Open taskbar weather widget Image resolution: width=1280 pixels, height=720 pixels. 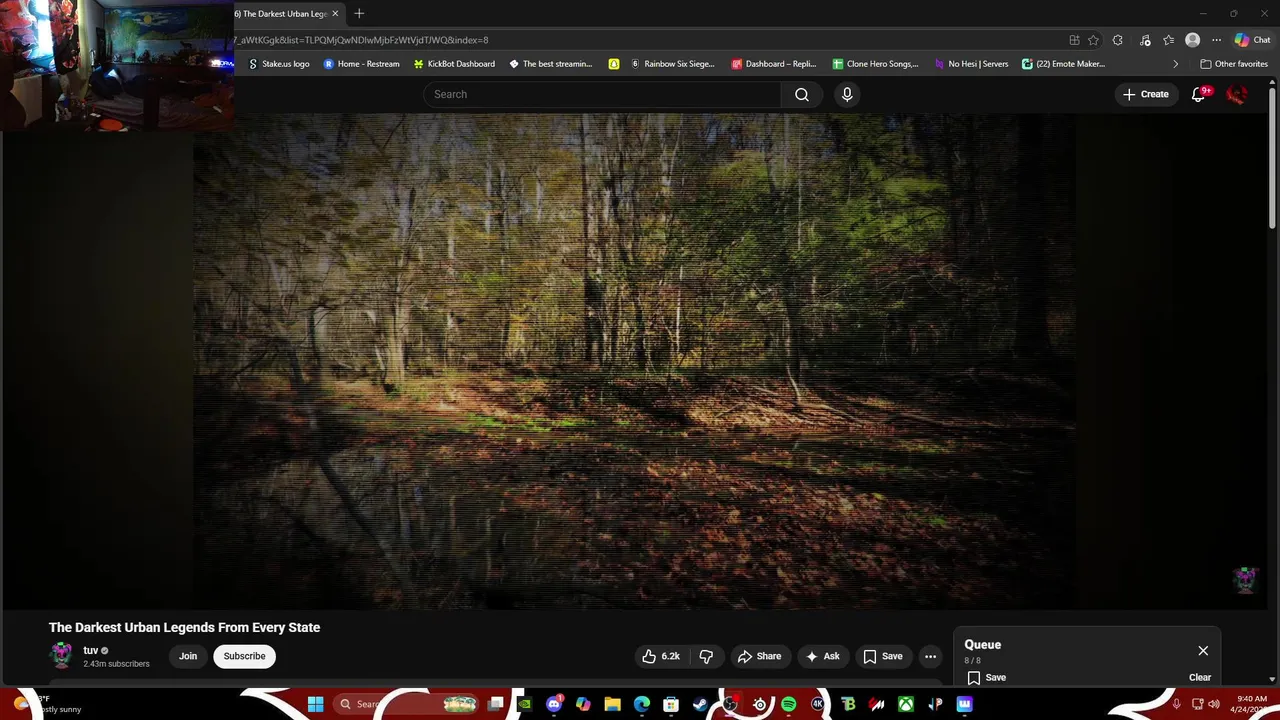45,704
